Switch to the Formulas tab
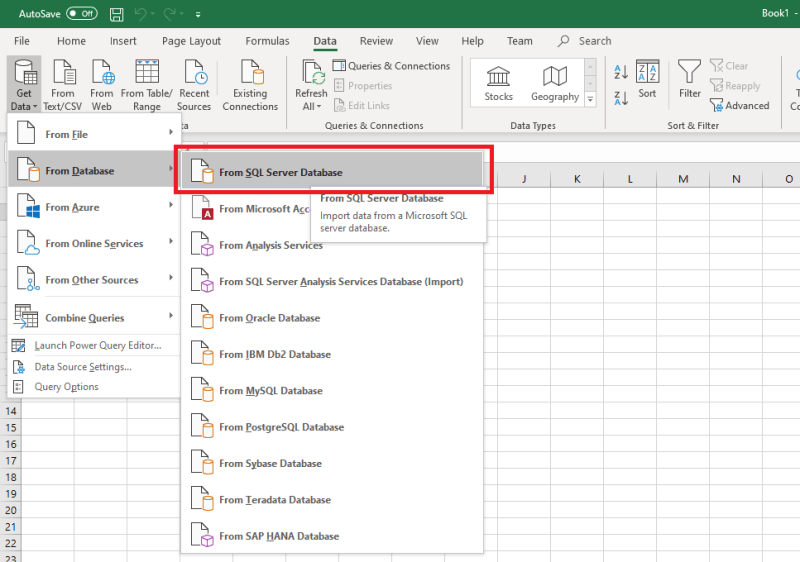 click(267, 41)
